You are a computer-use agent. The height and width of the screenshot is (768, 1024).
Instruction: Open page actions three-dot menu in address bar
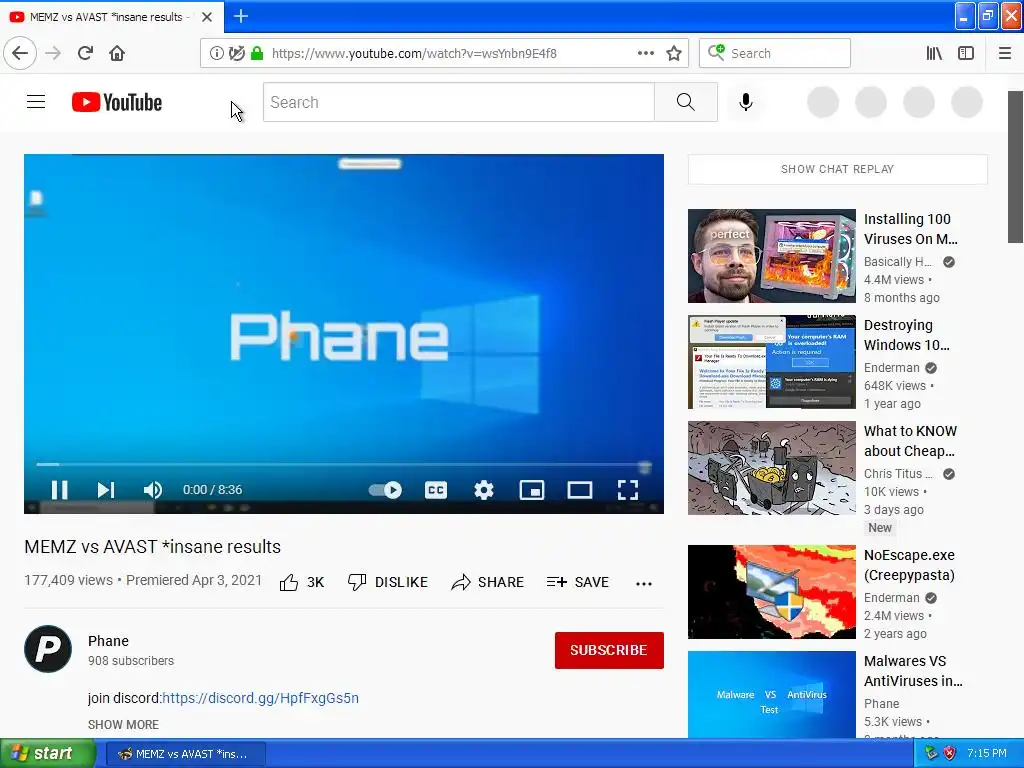(645, 53)
